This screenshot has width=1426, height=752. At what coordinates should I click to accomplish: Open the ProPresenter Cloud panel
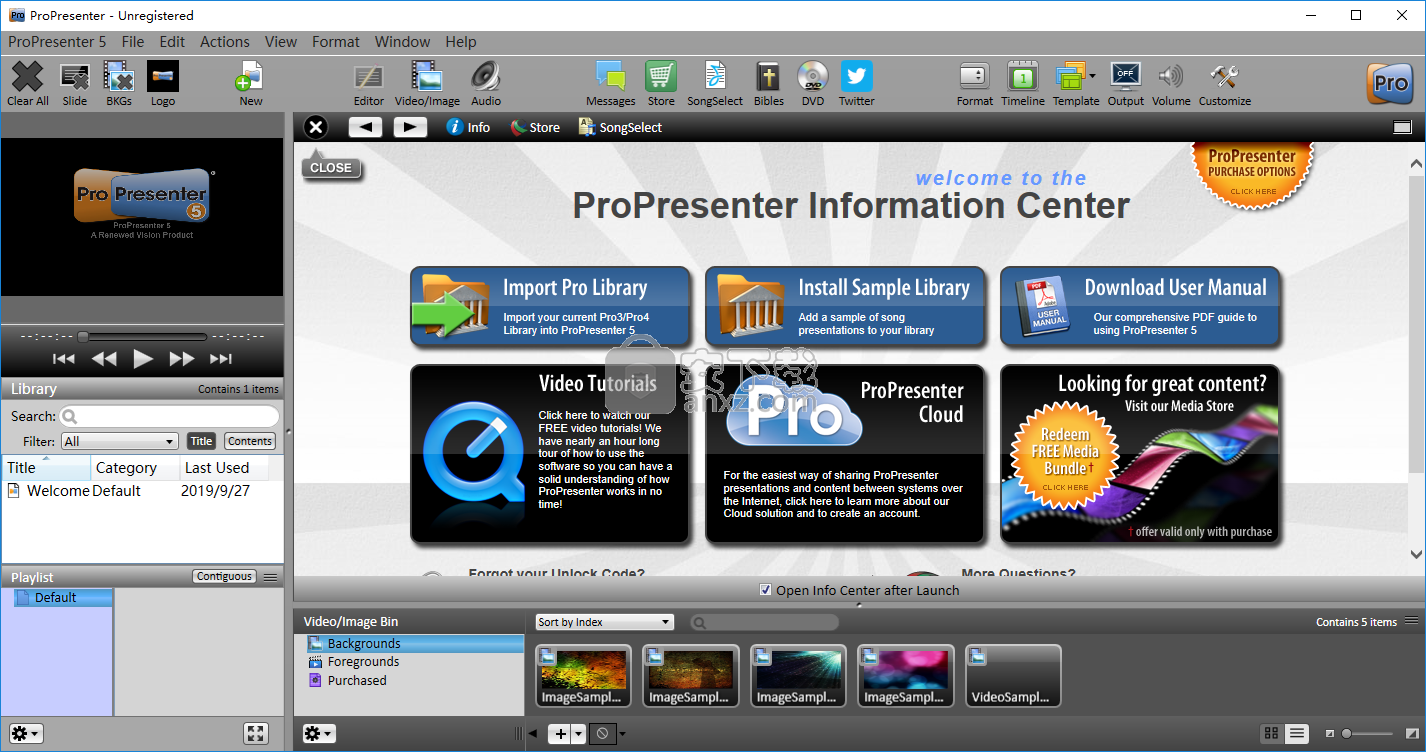click(845, 454)
